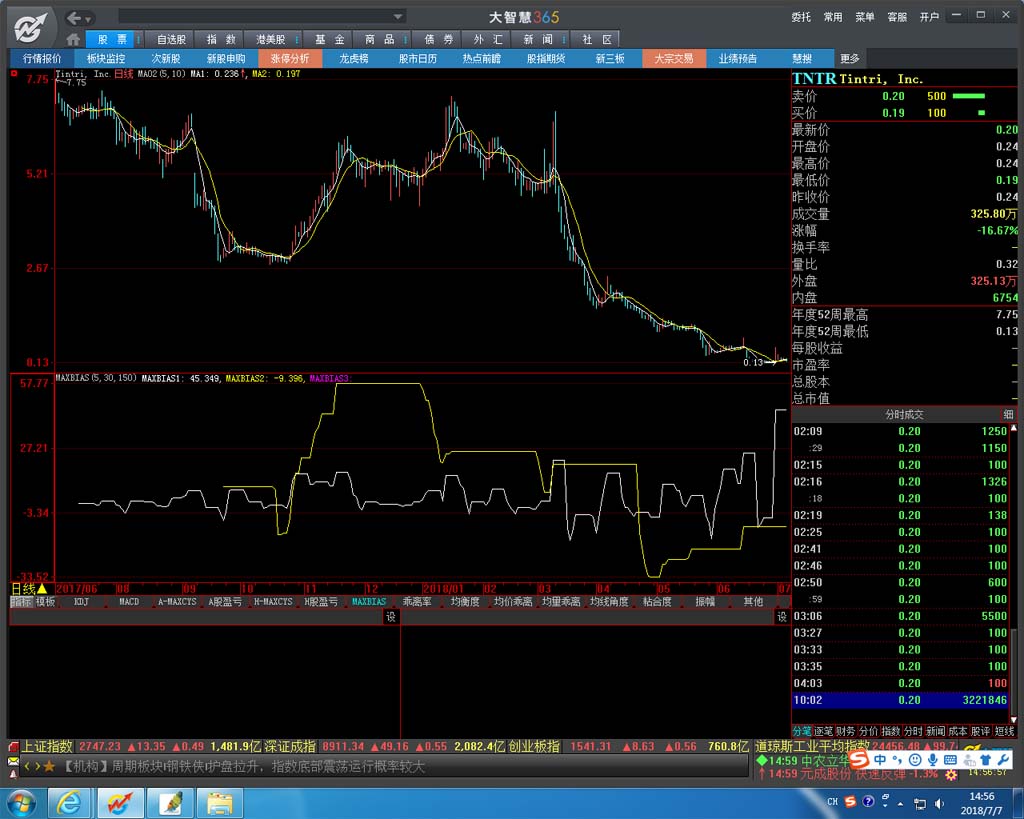The height and width of the screenshot is (819, 1024).
Task: Open 热点前瞻 hot topics
Action: [482, 59]
